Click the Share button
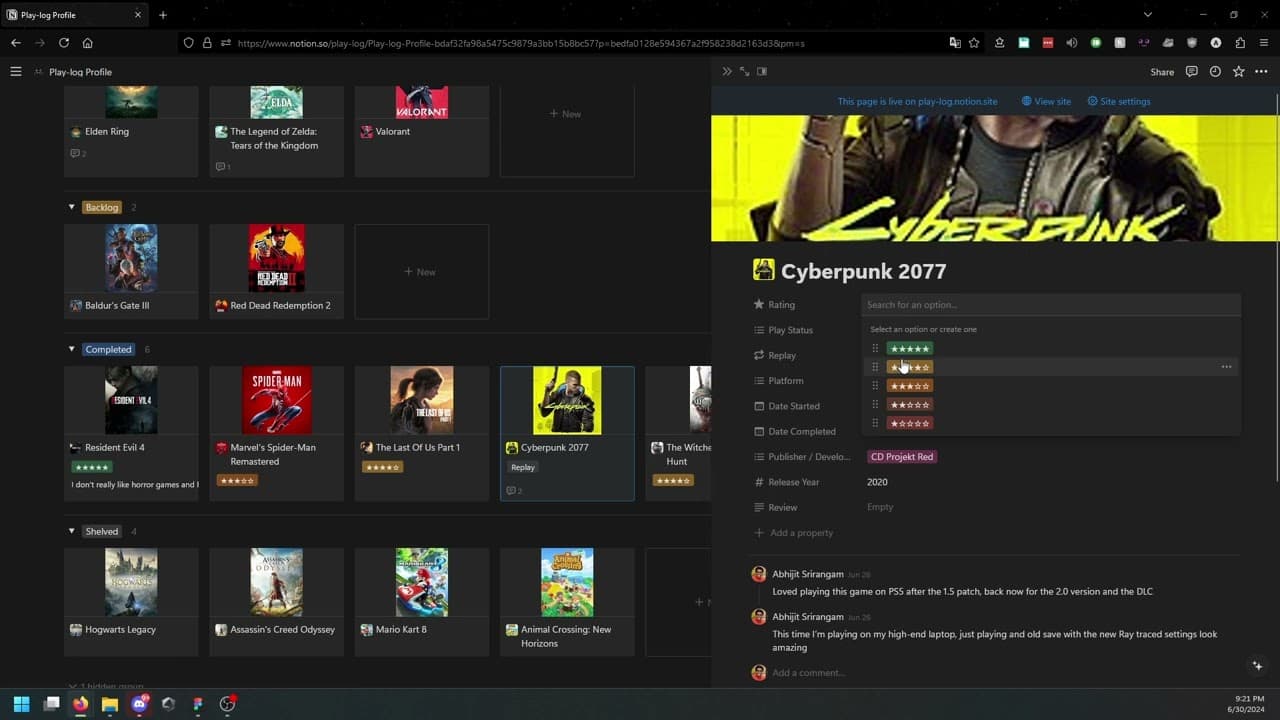The height and width of the screenshot is (720, 1280). (x=1162, y=72)
